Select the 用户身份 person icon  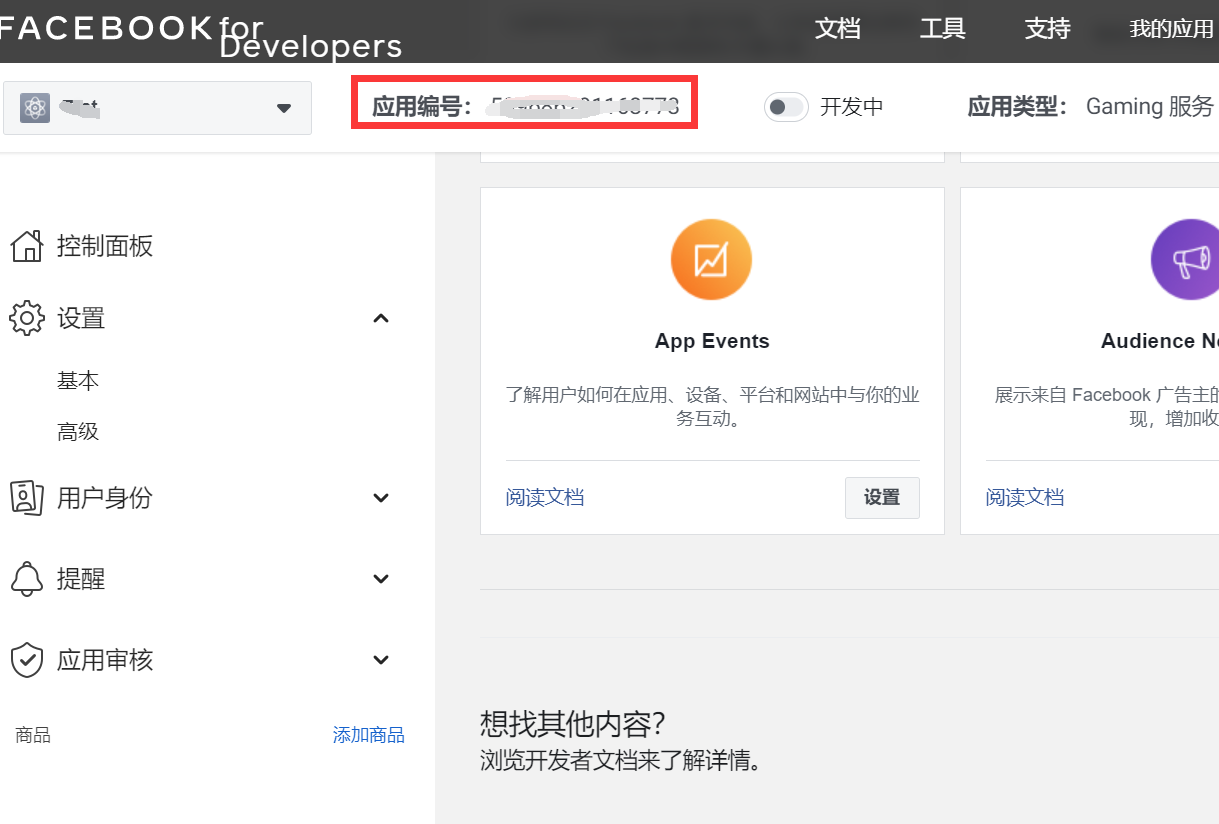tap(27, 497)
